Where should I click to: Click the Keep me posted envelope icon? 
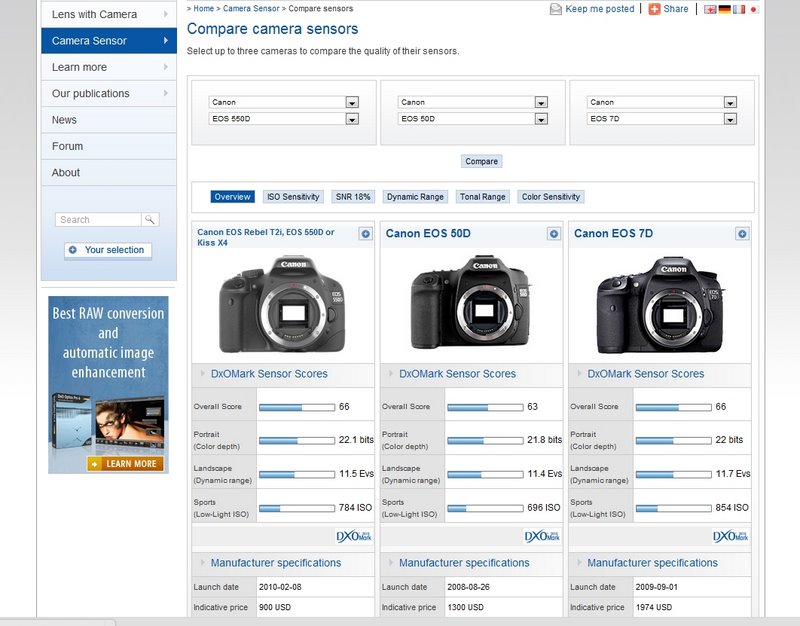(556, 9)
